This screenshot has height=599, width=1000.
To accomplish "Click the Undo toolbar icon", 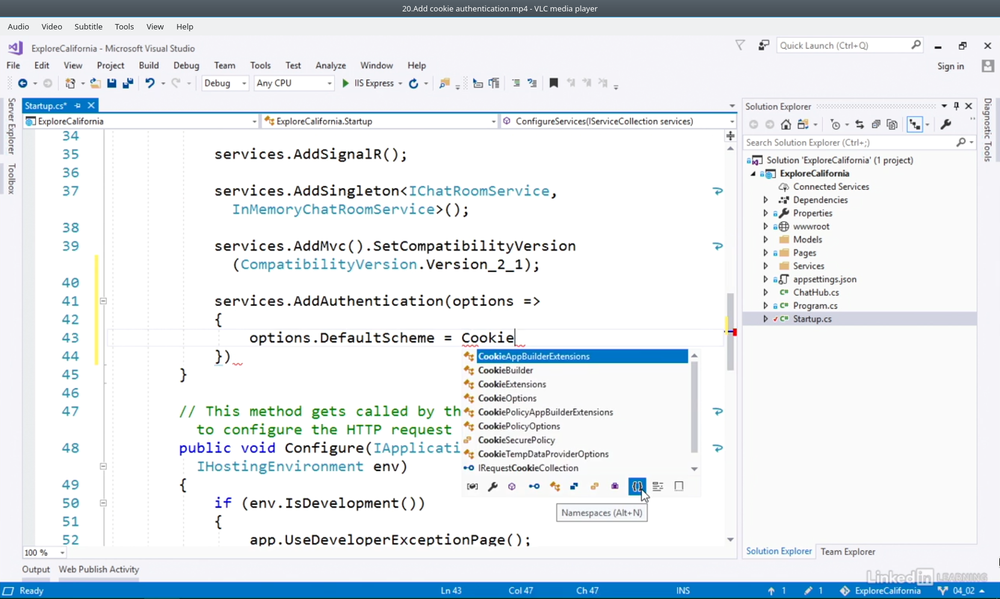I will click(150, 83).
